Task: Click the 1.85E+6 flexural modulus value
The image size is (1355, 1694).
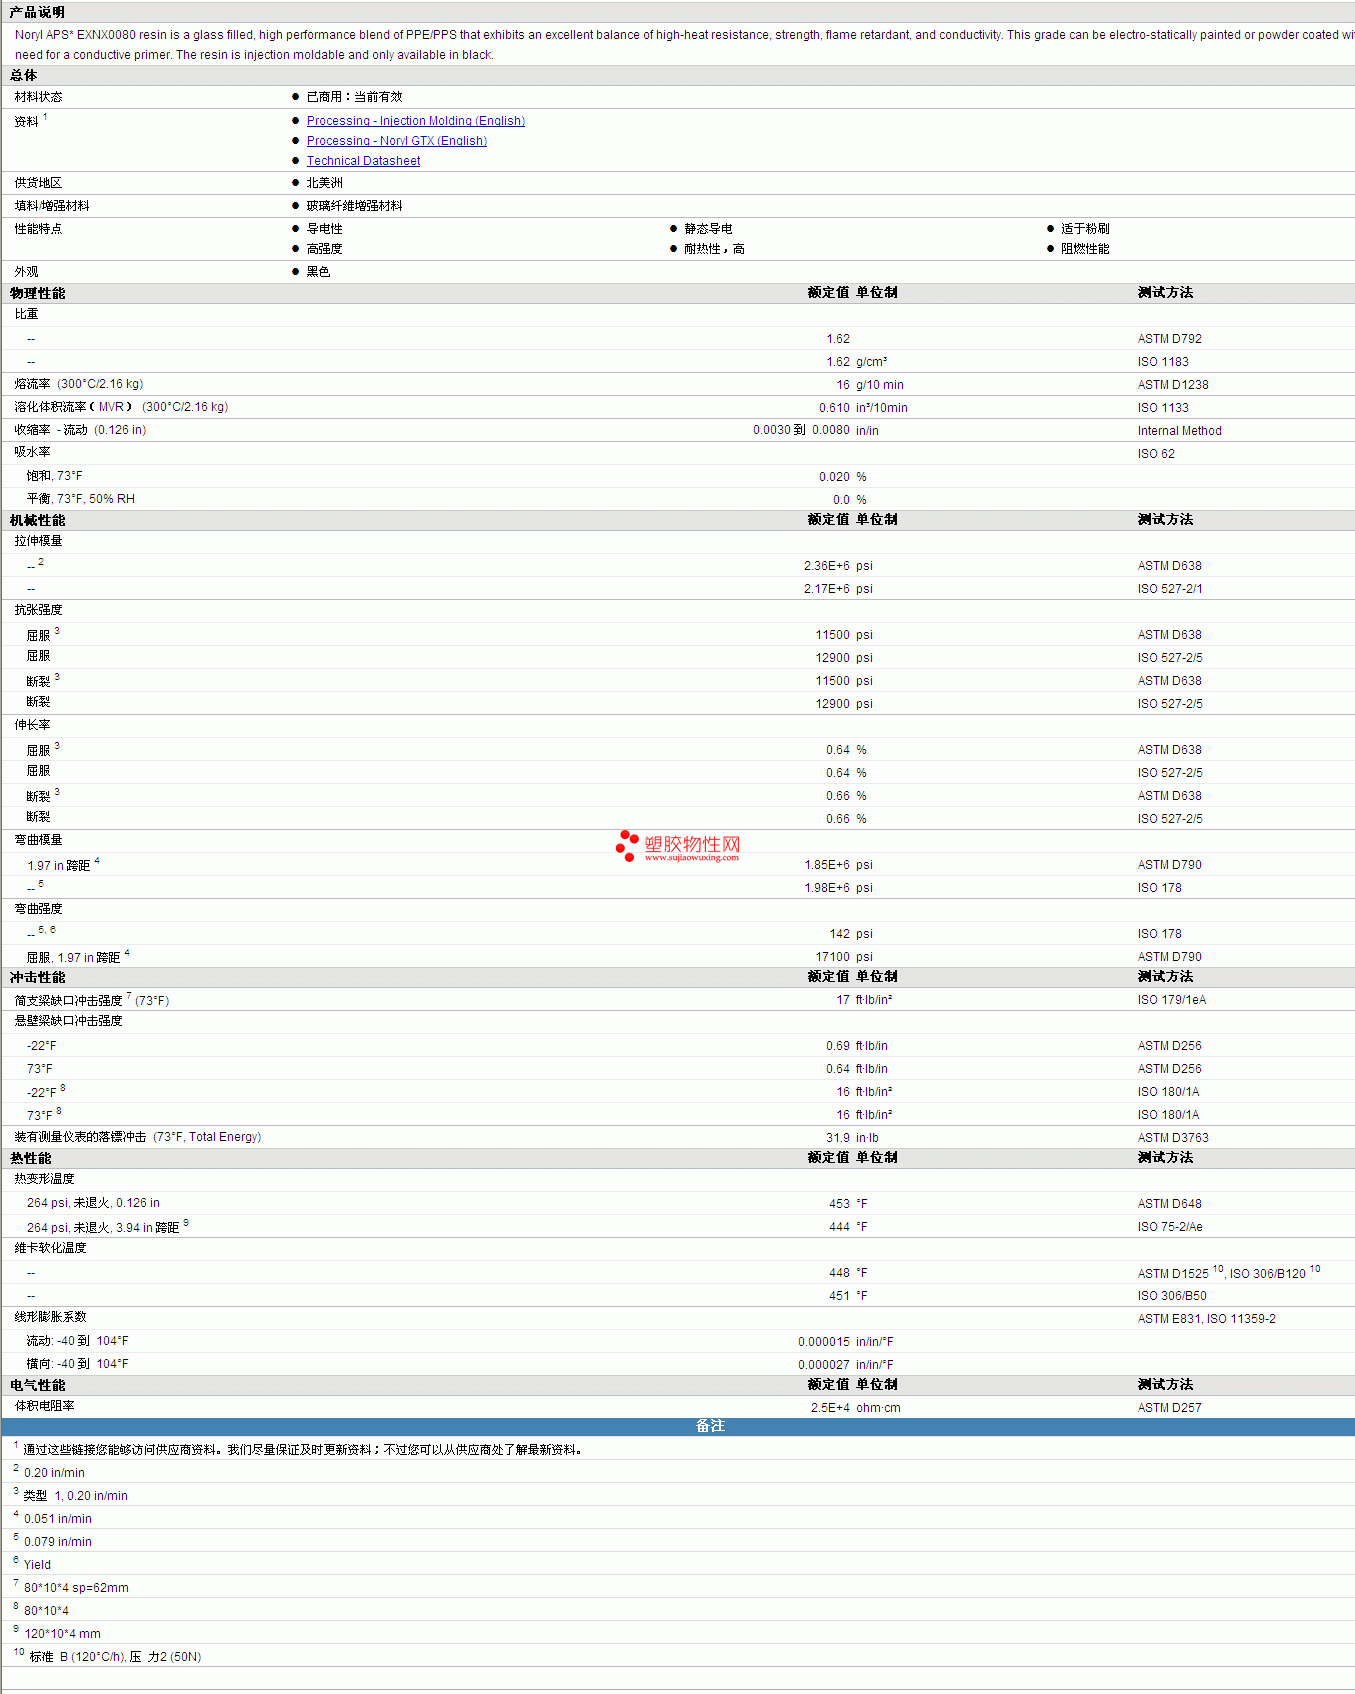Action: point(827,865)
